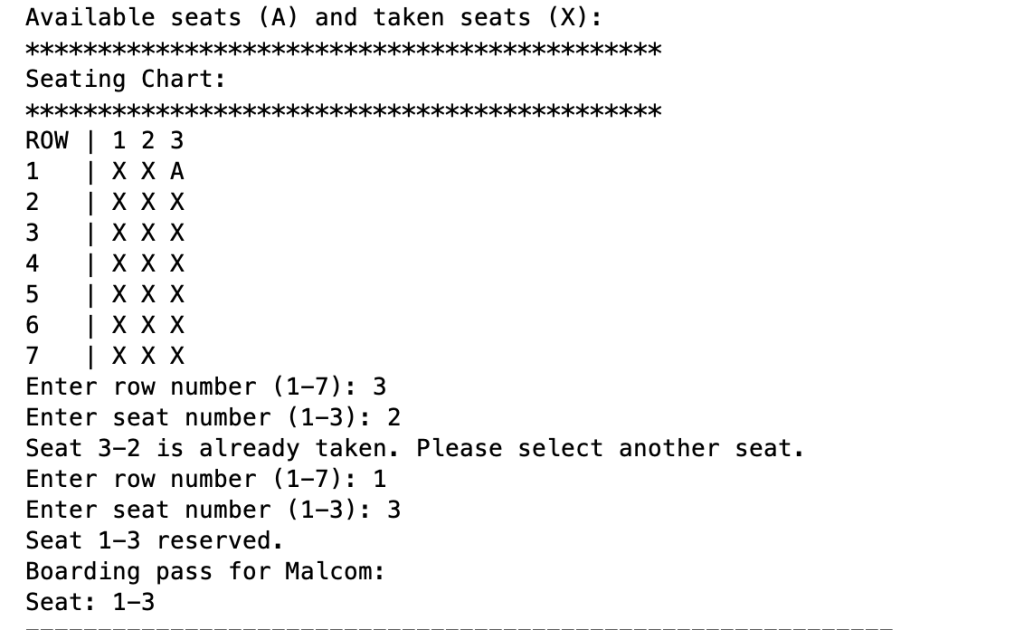Click the 'Boarding pass for Malcom:' line
Screen dimensions: 1024x630
click(205, 572)
